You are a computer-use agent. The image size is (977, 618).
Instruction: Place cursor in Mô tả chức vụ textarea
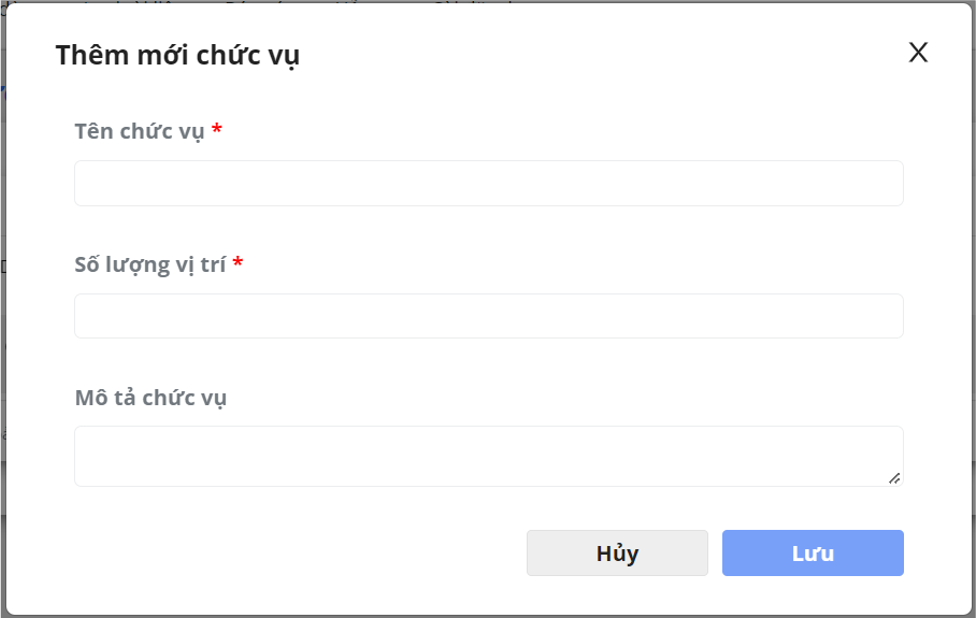click(488, 456)
